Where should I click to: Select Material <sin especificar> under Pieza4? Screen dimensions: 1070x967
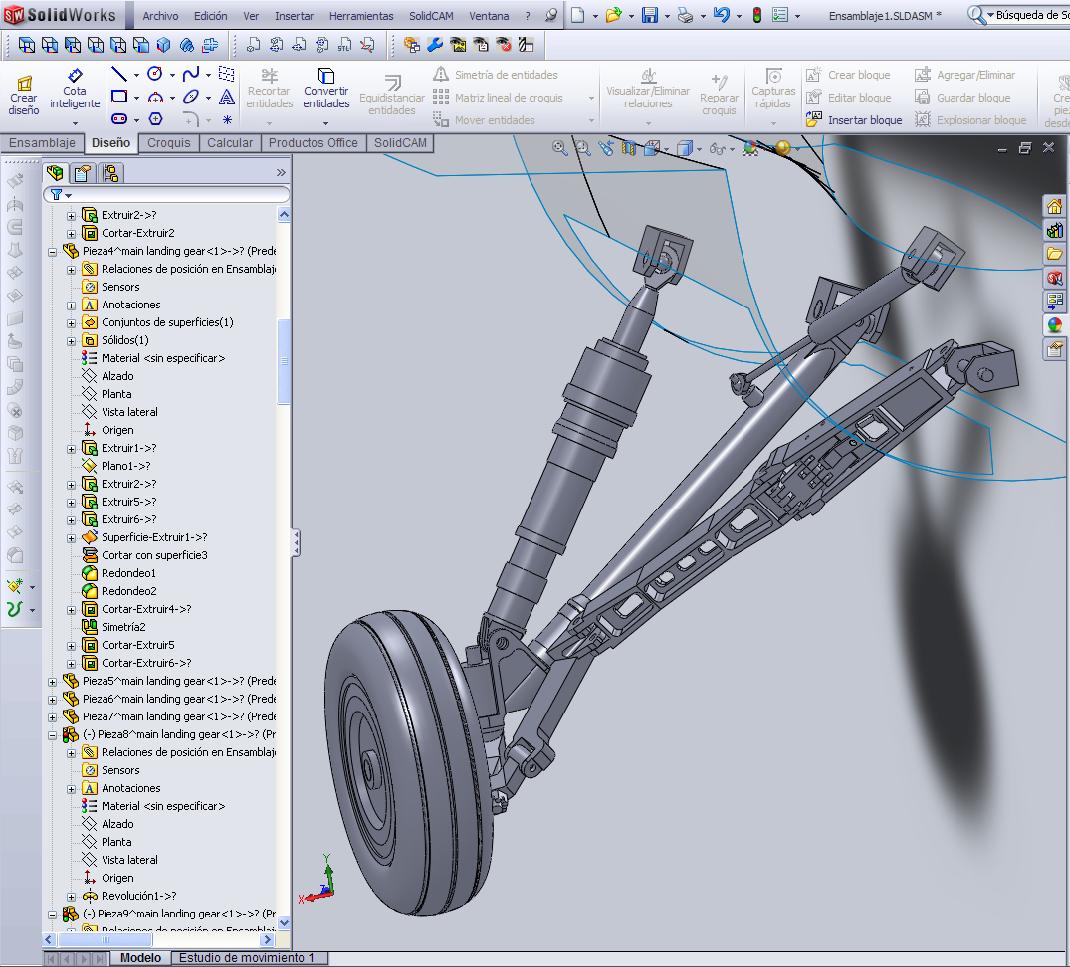[162, 358]
